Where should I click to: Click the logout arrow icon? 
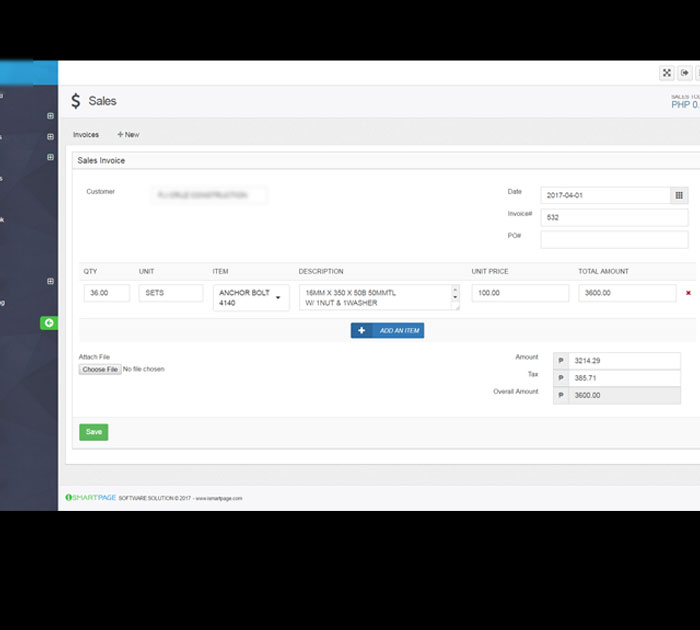[684, 73]
